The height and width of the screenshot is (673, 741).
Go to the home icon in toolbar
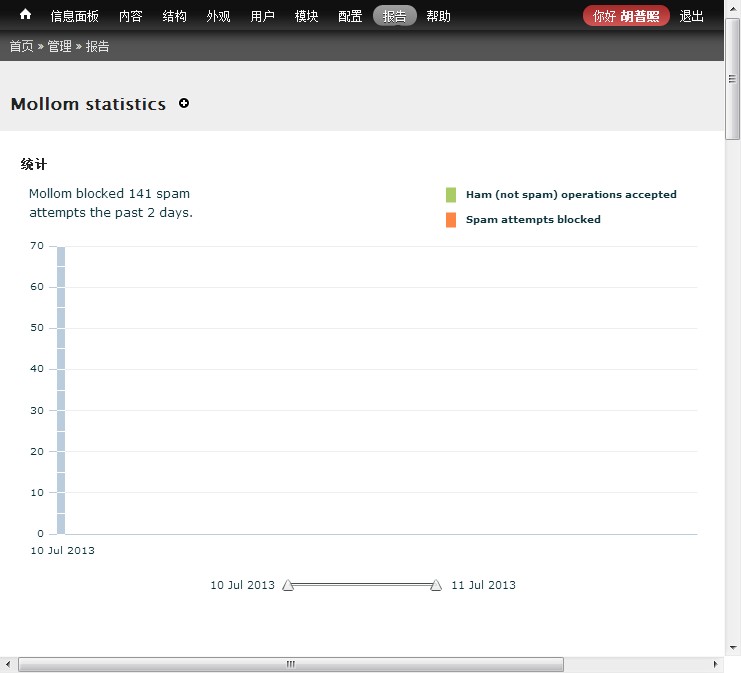[x=26, y=15]
